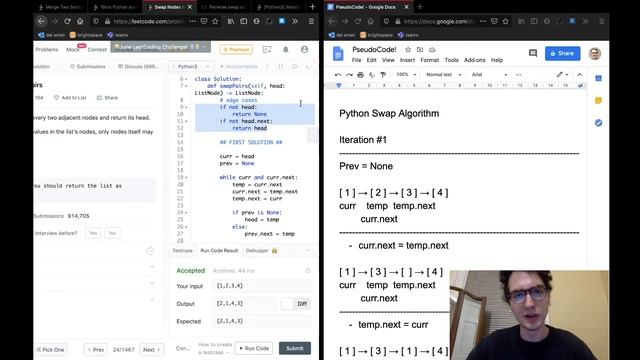Switch to the Debugger tab

click(262, 251)
